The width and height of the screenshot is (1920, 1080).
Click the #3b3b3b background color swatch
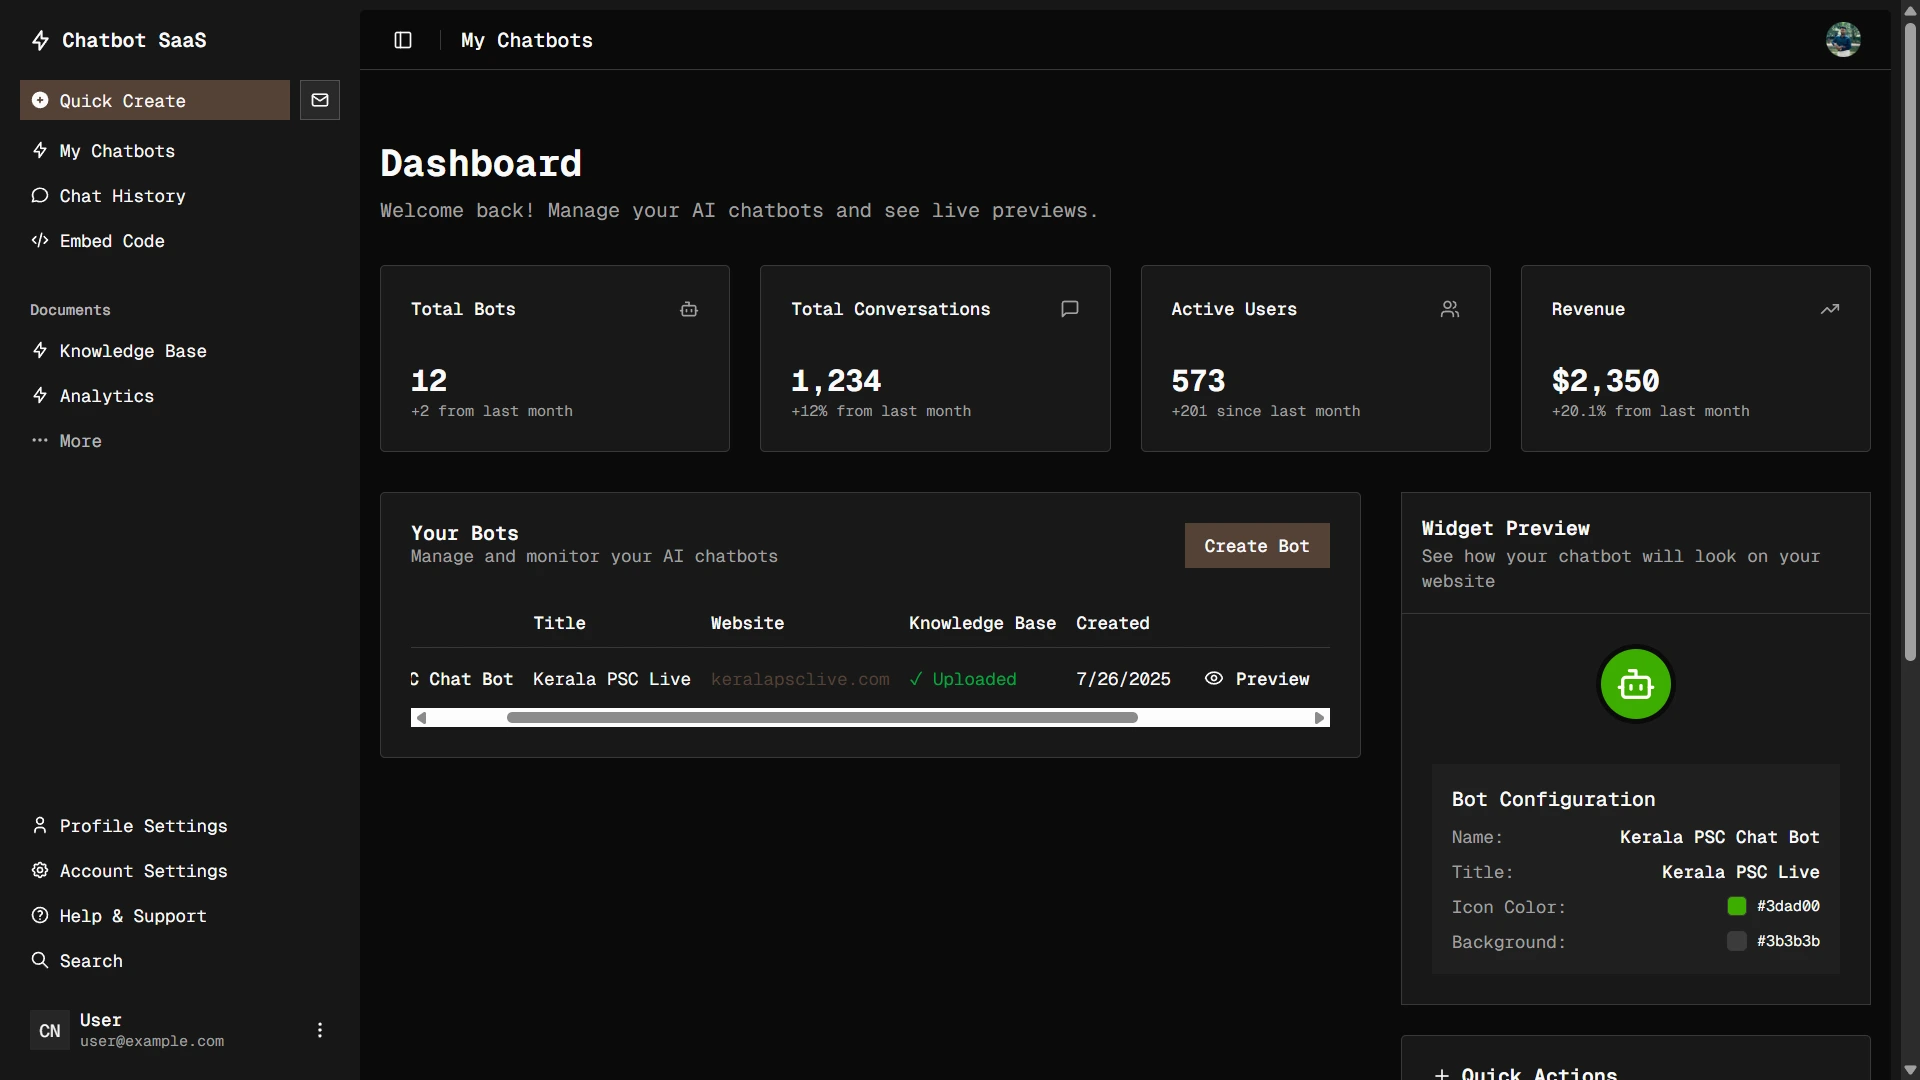(1736, 941)
